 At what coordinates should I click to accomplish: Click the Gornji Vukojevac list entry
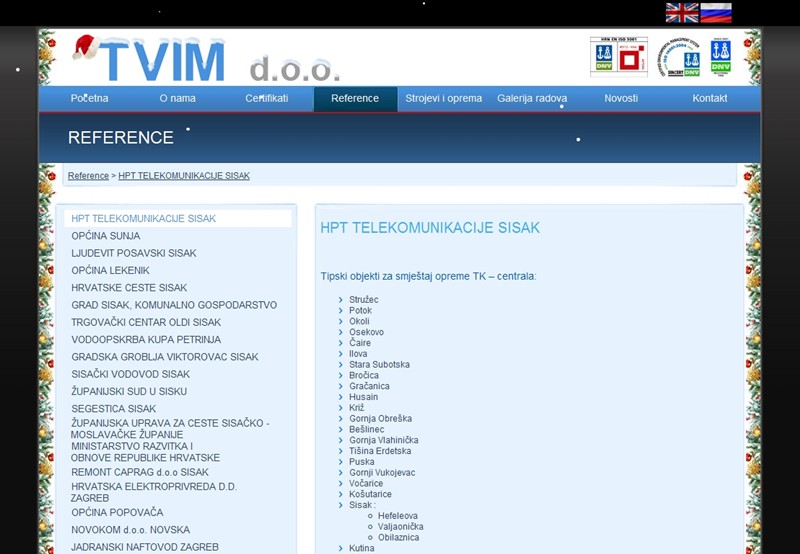[x=382, y=472]
